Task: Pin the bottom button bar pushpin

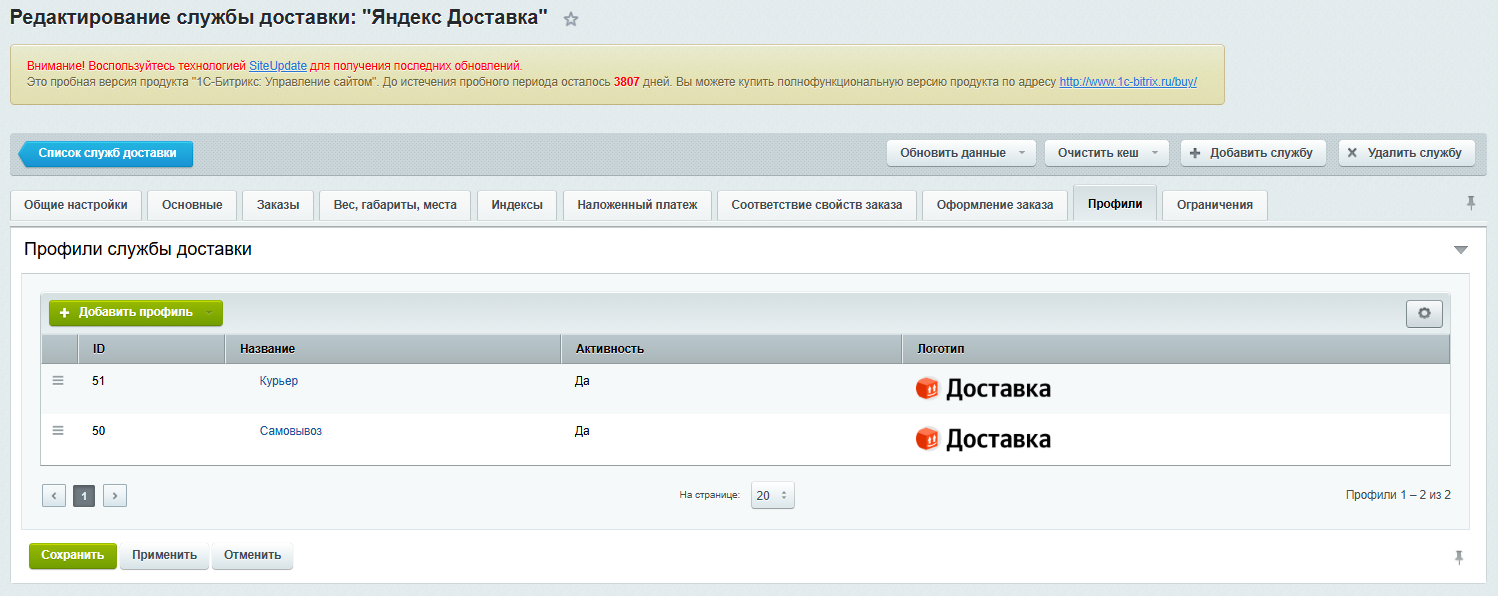Action: click(x=1459, y=557)
